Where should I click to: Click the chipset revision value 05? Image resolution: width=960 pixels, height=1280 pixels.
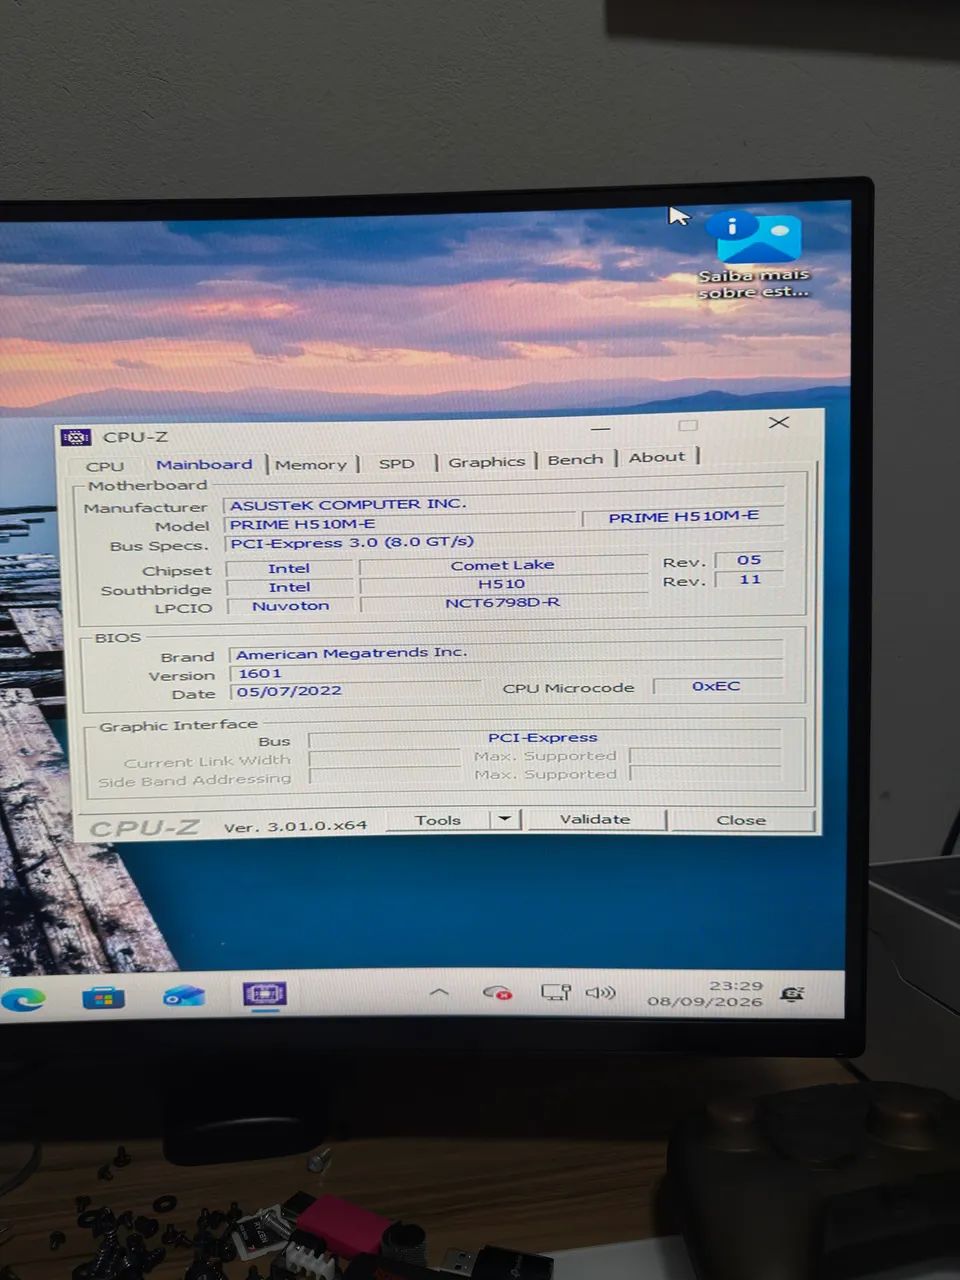[749, 560]
